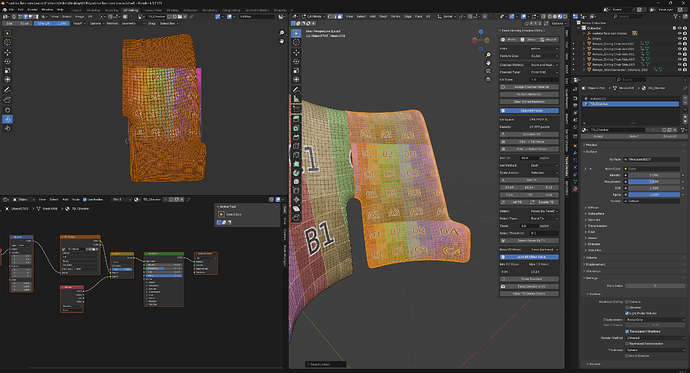Select the TD_Checker material slot
Viewport: 690px width, 373px height.
pyautogui.click(x=631, y=104)
